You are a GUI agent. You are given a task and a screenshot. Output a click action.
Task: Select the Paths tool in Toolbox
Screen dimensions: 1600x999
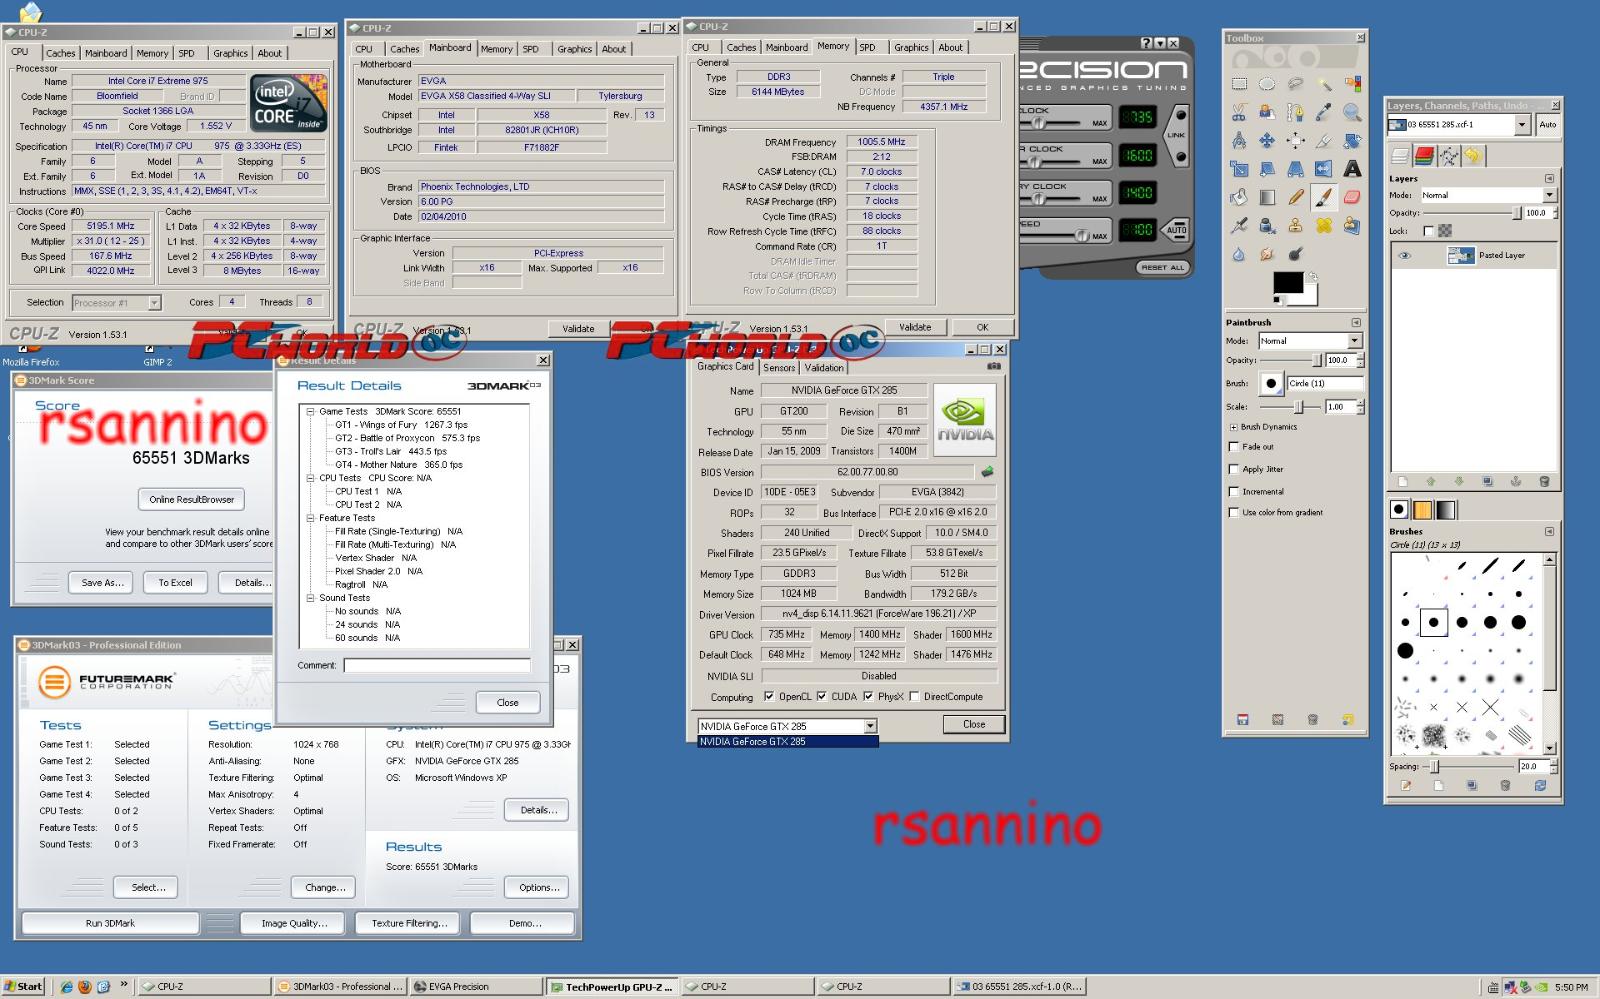tap(1295, 112)
